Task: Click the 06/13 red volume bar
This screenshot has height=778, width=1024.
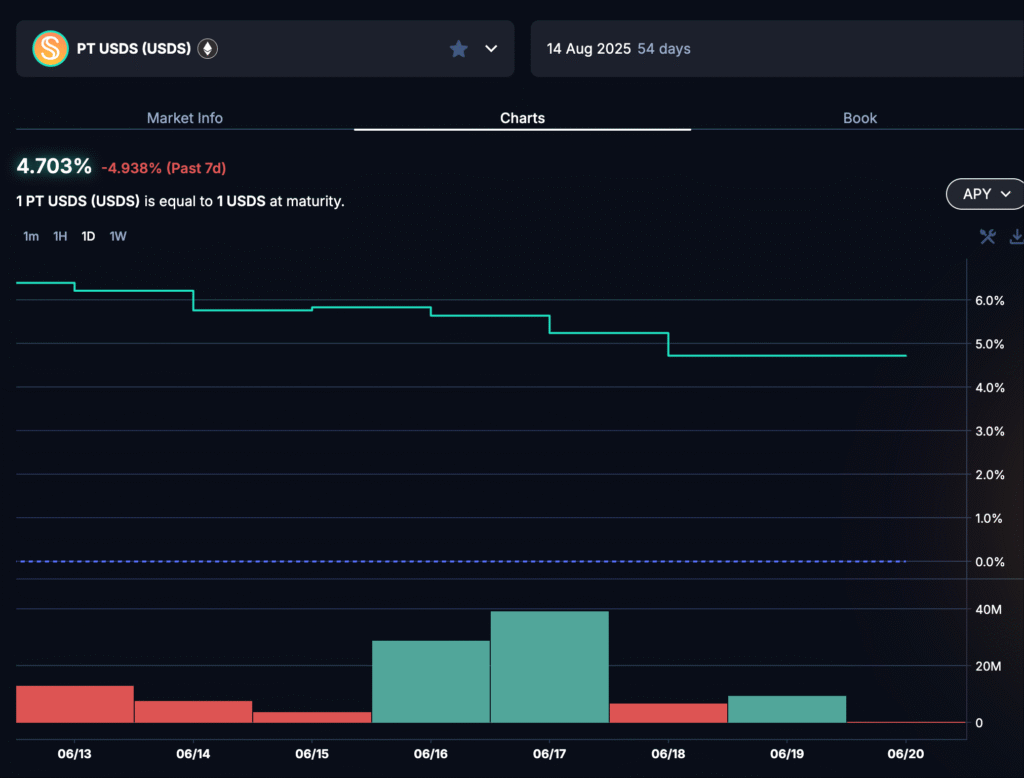Action: click(75, 704)
